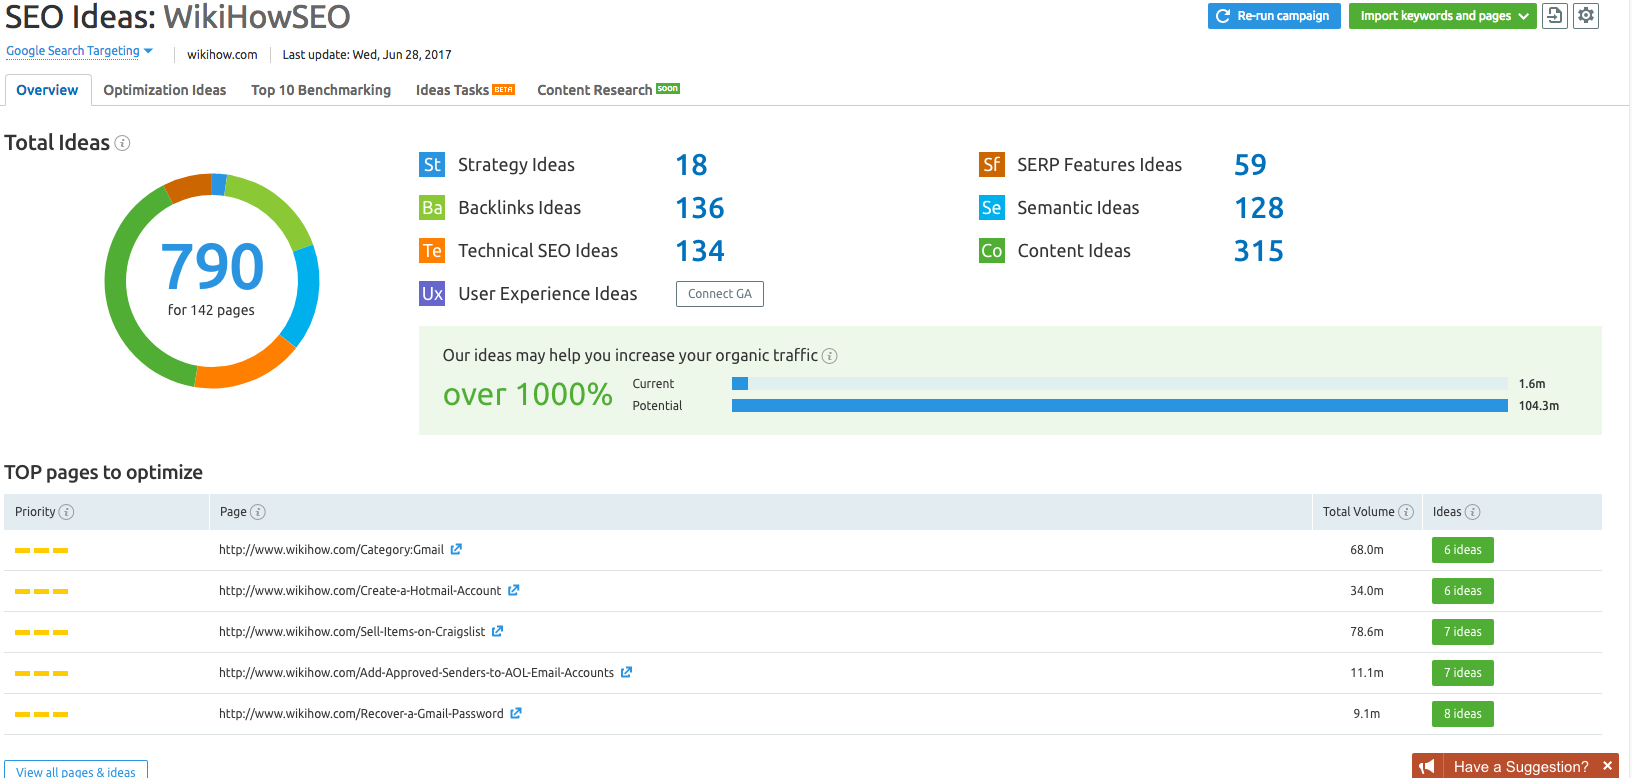Open the Optimization Ideas tab
The image size is (1632, 778).
click(x=165, y=90)
